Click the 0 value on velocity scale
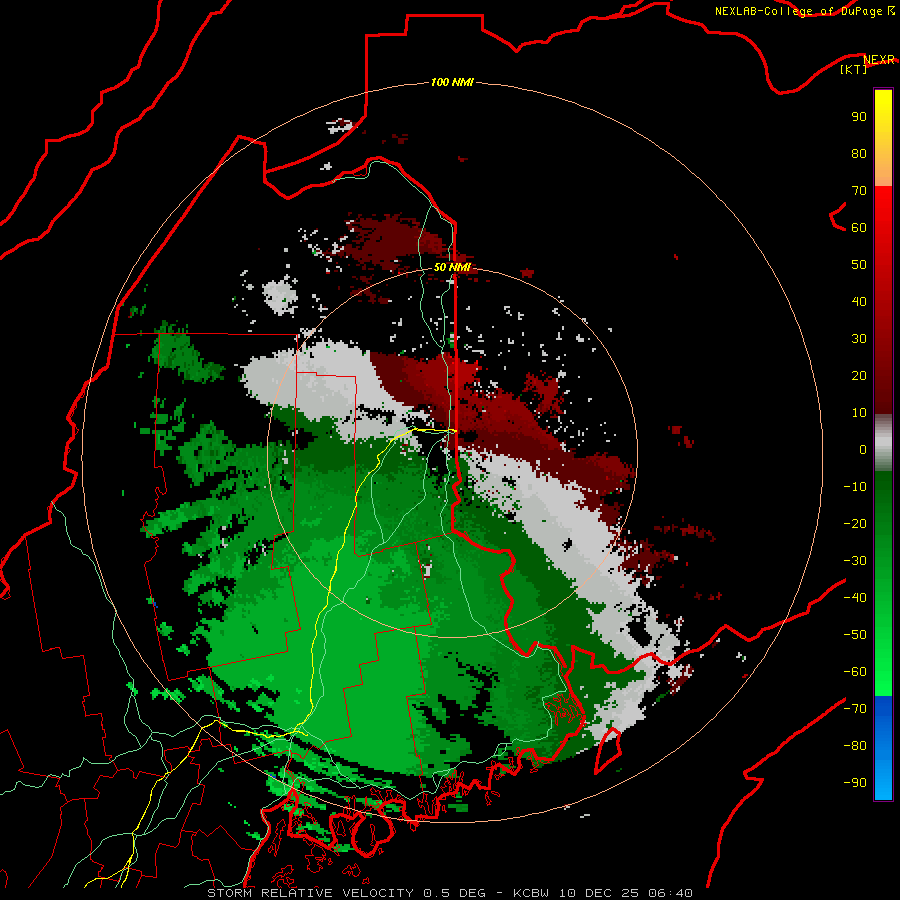This screenshot has height=900, width=900. pyautogui.click(x=863, y=449)
